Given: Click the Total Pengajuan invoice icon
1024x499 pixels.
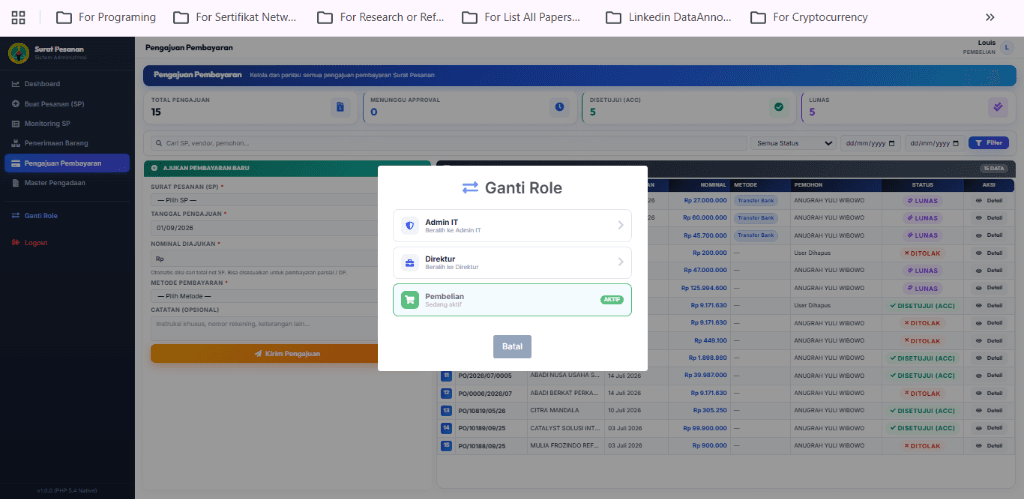Looking at the screenshot, I should pyautogui.click(x=340, y=107).
